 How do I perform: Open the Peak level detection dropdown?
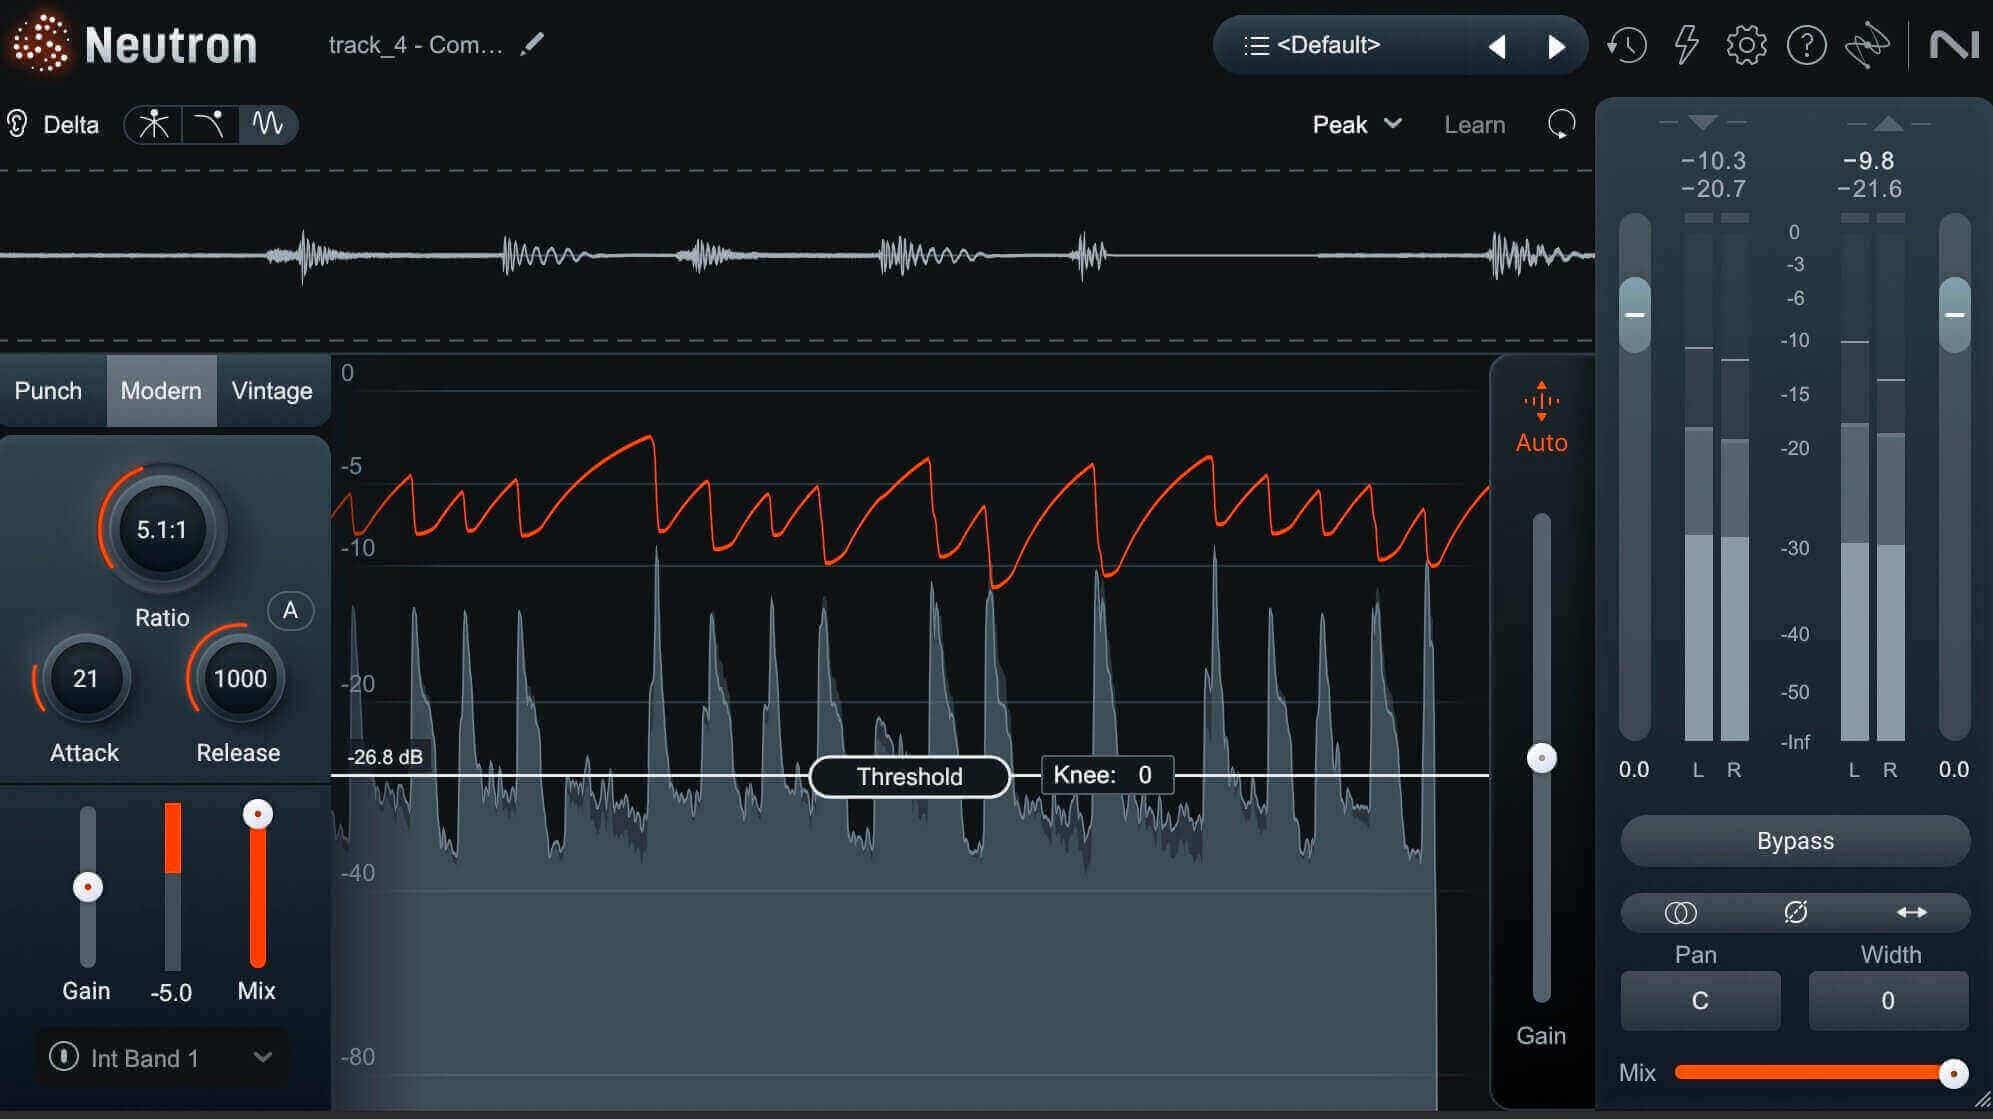coord(1357,125)
